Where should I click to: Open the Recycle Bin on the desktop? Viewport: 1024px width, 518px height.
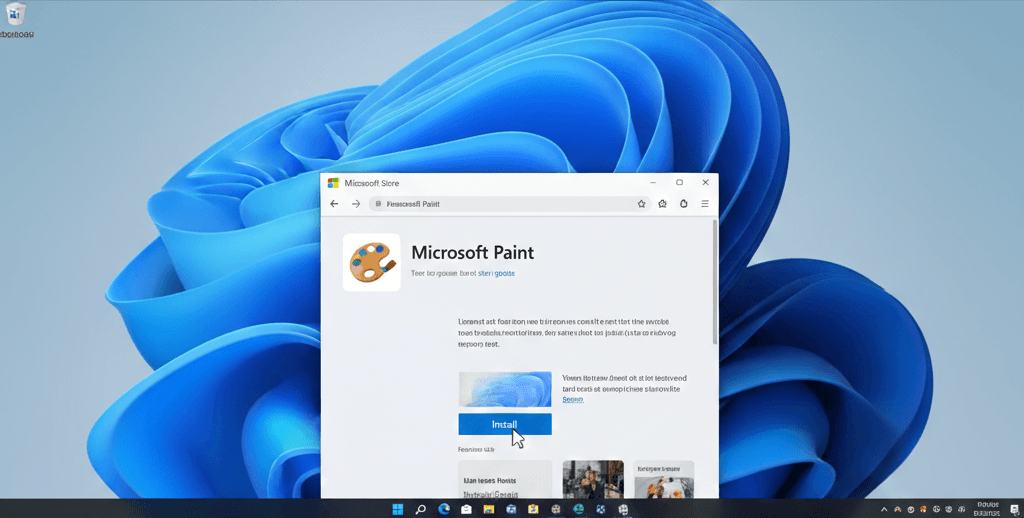click(x=16, y=16)
